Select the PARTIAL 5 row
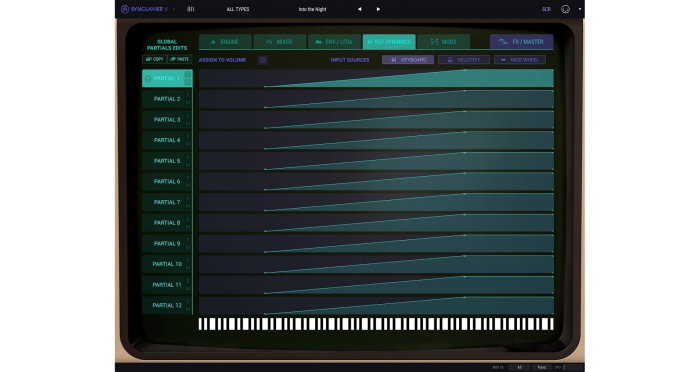This screenshot has width=700, height=372. click(167, 161)
